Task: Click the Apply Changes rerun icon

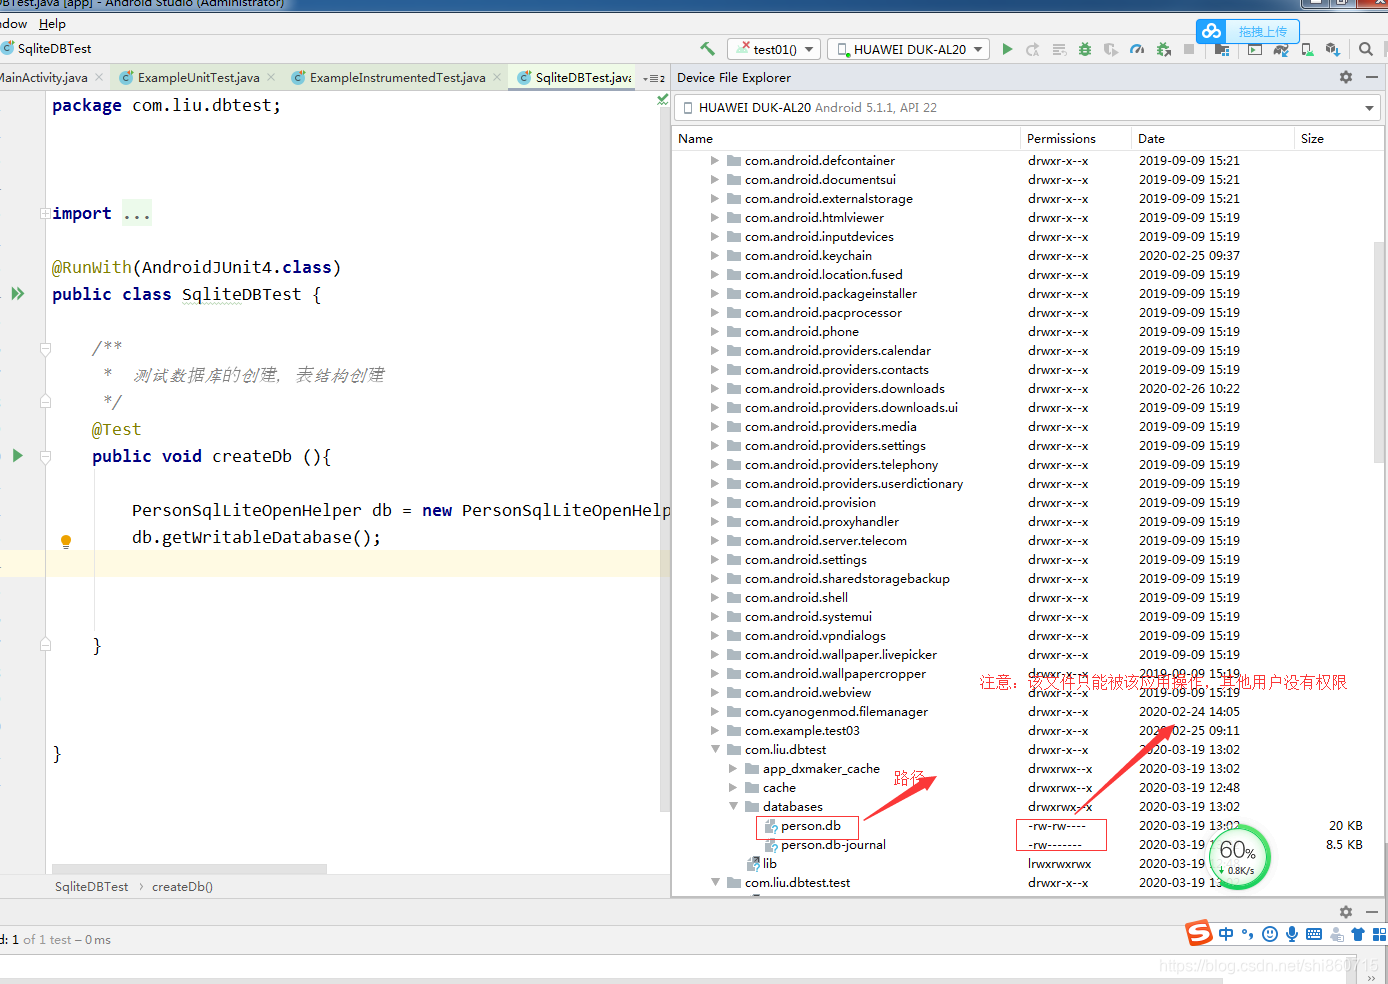Action: pyautogui.click(x=1033, y=49)
